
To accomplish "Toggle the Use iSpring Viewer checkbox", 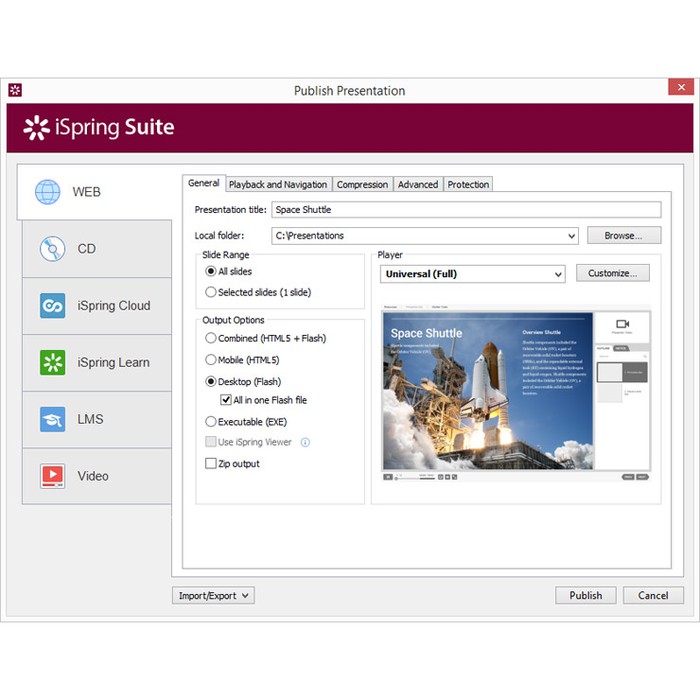I will 210,442.
